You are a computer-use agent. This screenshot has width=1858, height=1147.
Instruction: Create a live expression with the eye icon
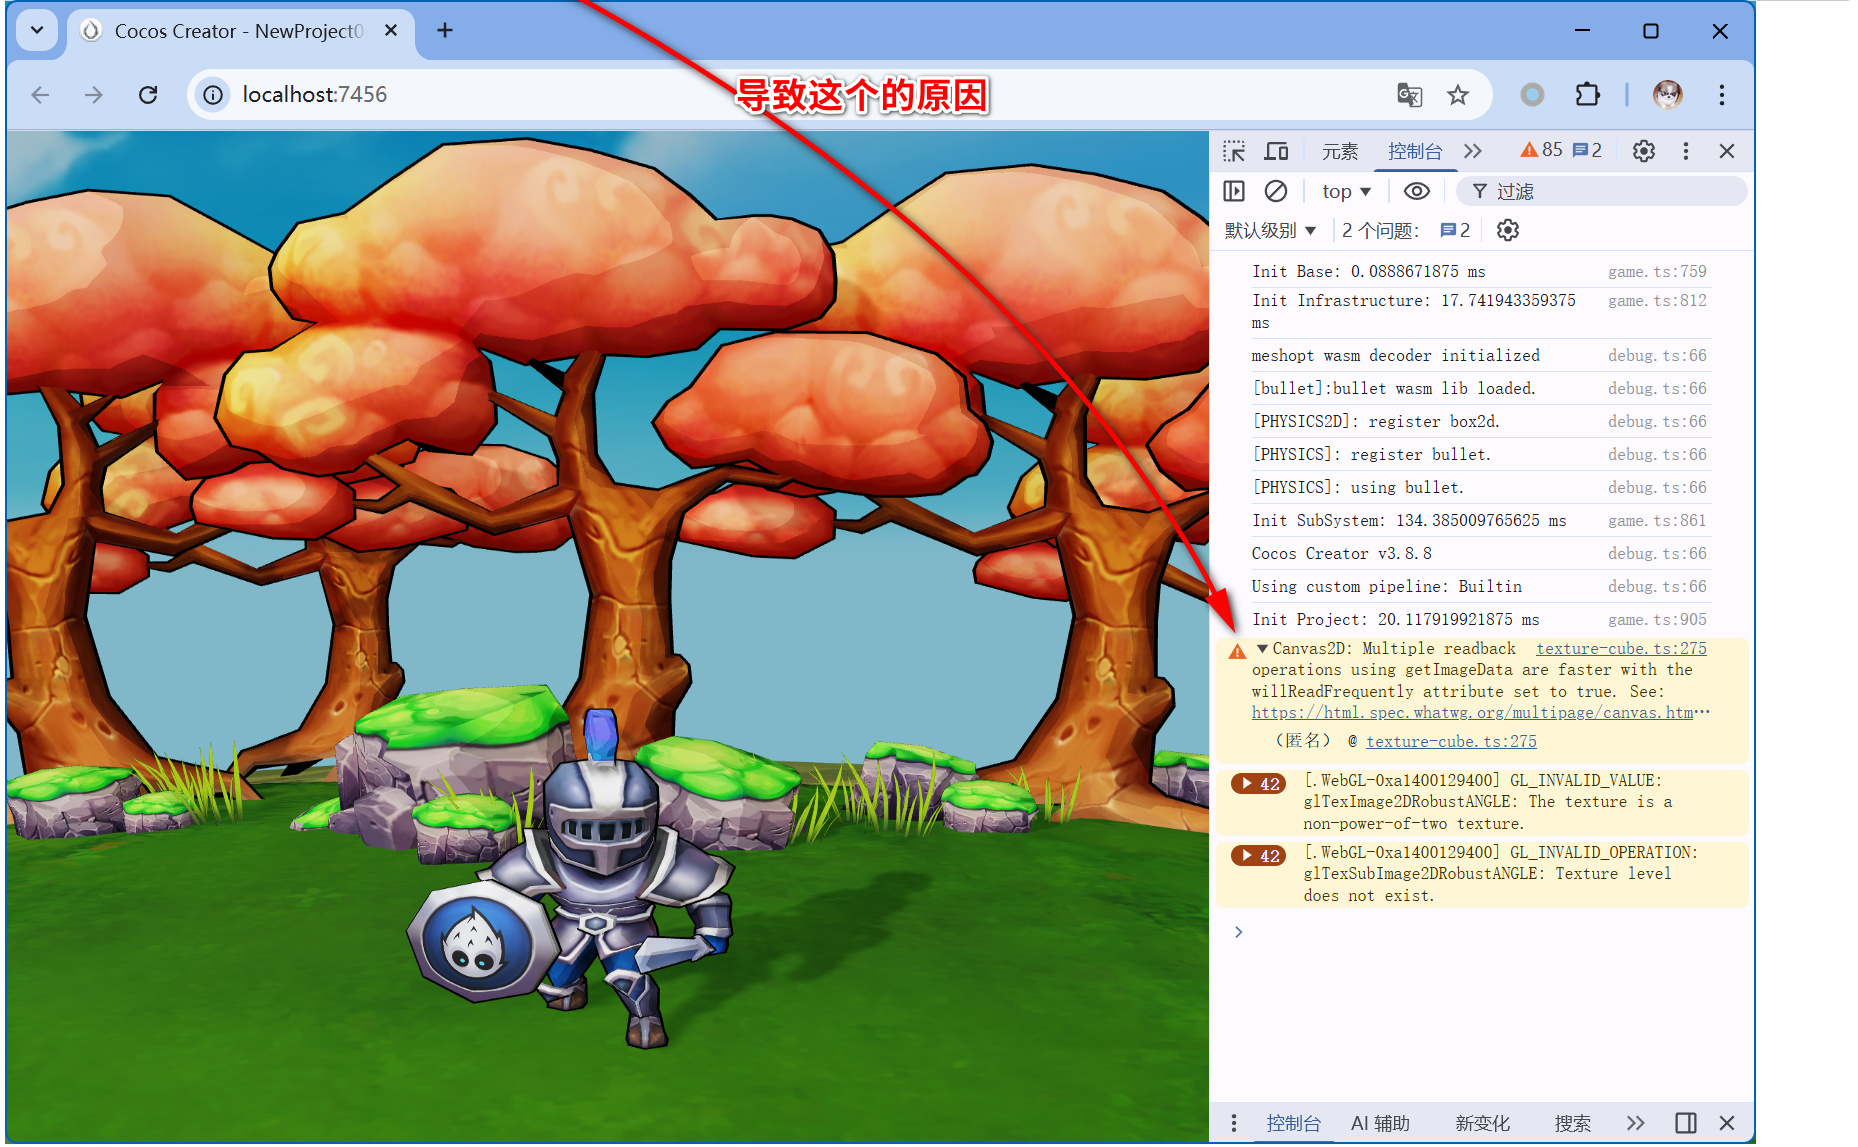pos(1417,191)
